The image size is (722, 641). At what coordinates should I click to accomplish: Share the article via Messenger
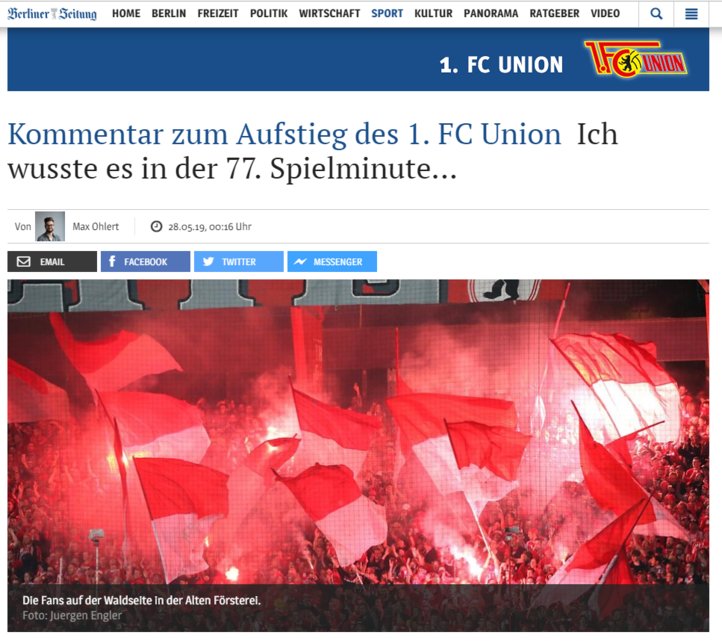click(332, 262)
